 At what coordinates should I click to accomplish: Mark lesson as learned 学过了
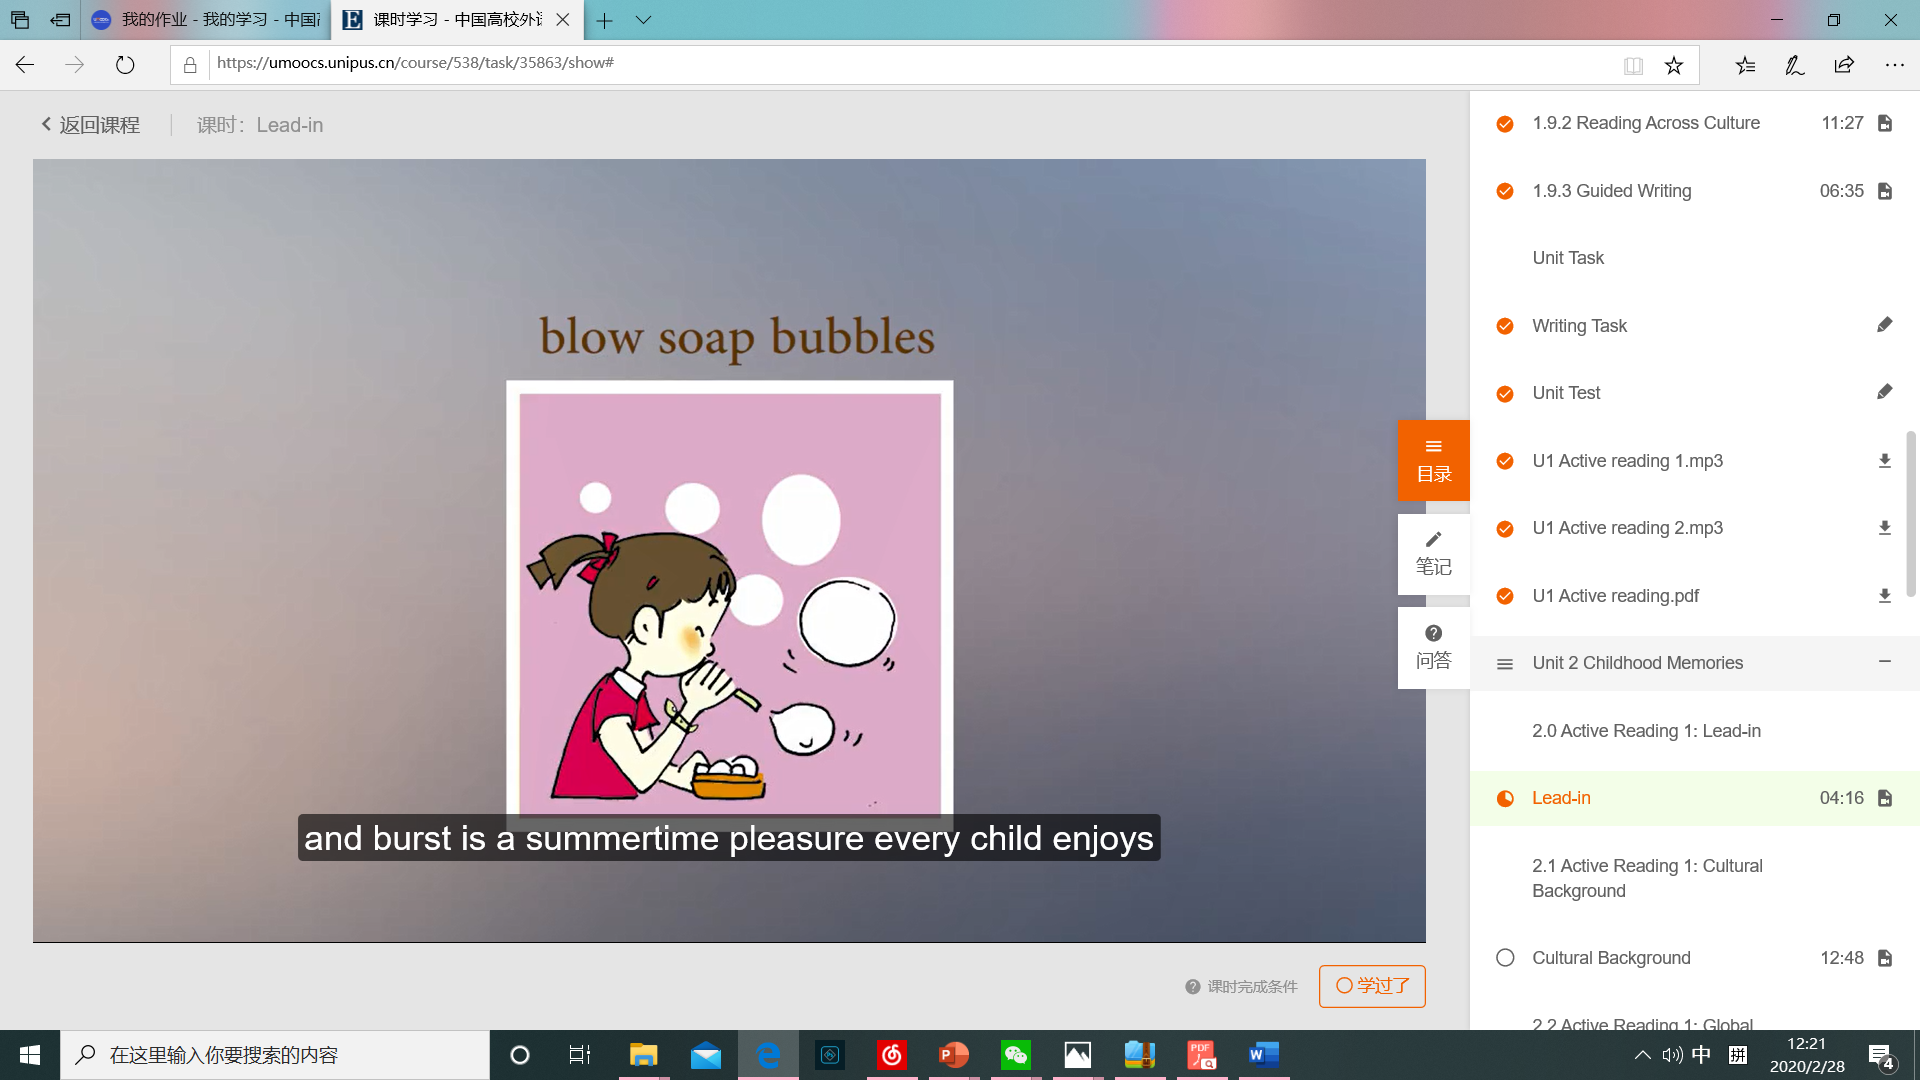tap(1372, 986)
